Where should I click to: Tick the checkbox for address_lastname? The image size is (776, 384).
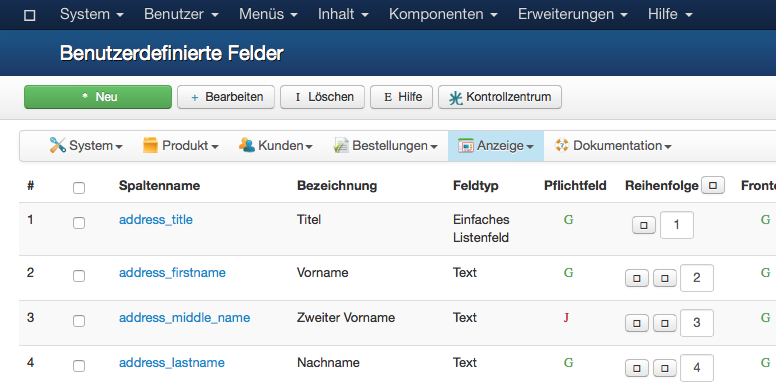[79, 366]
